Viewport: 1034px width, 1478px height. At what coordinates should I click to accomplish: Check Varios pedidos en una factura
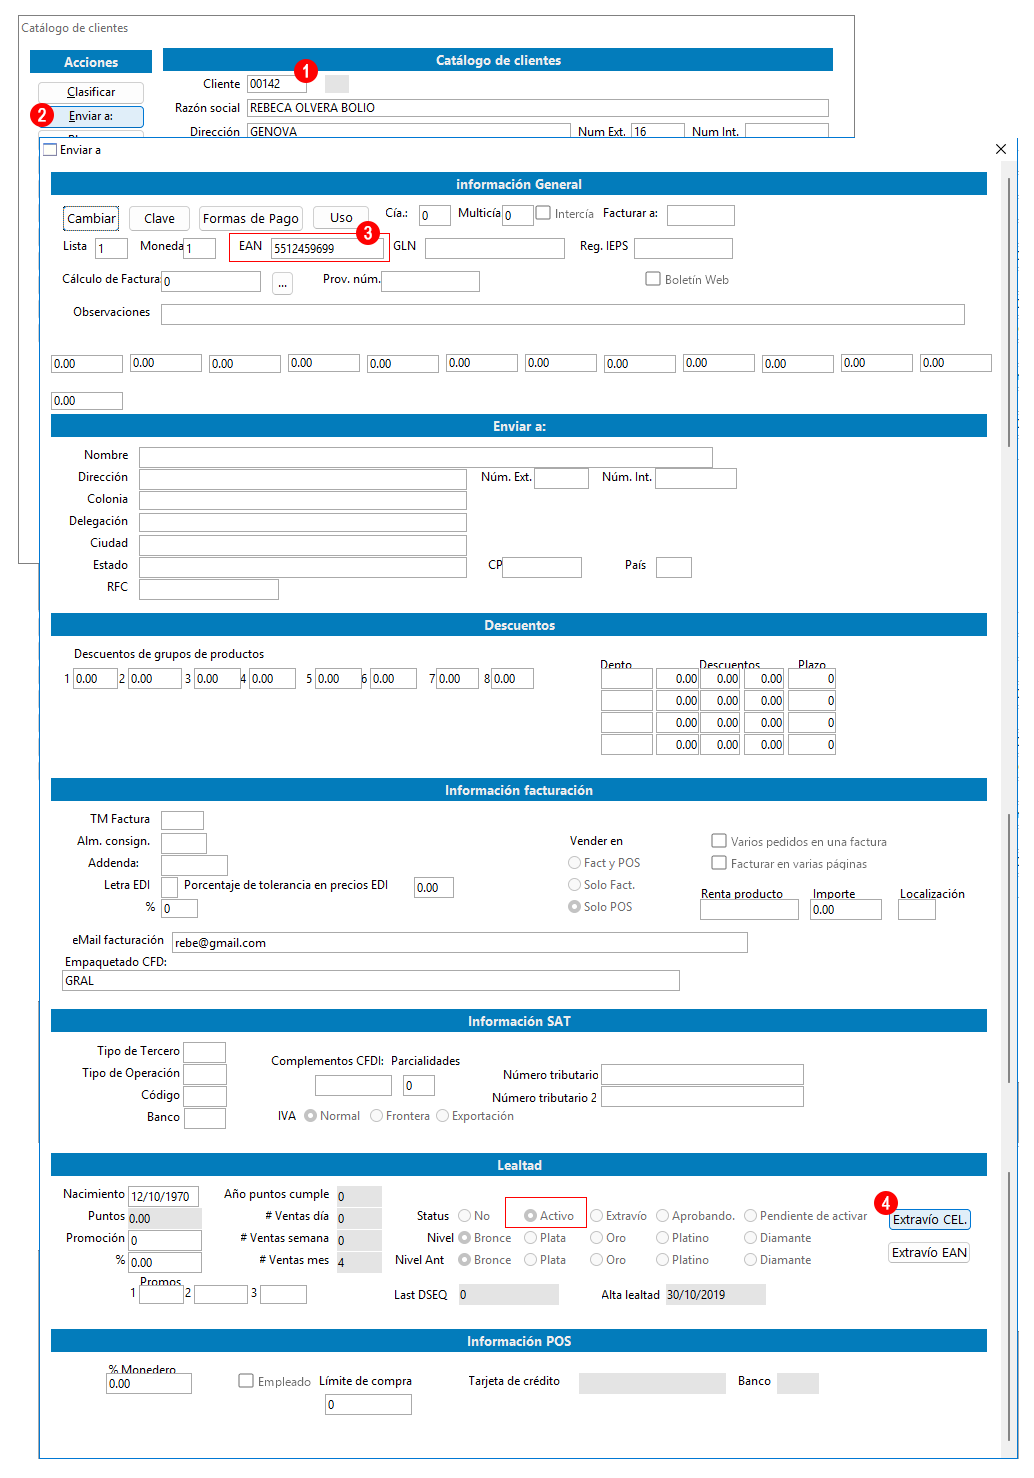point(719,841)
